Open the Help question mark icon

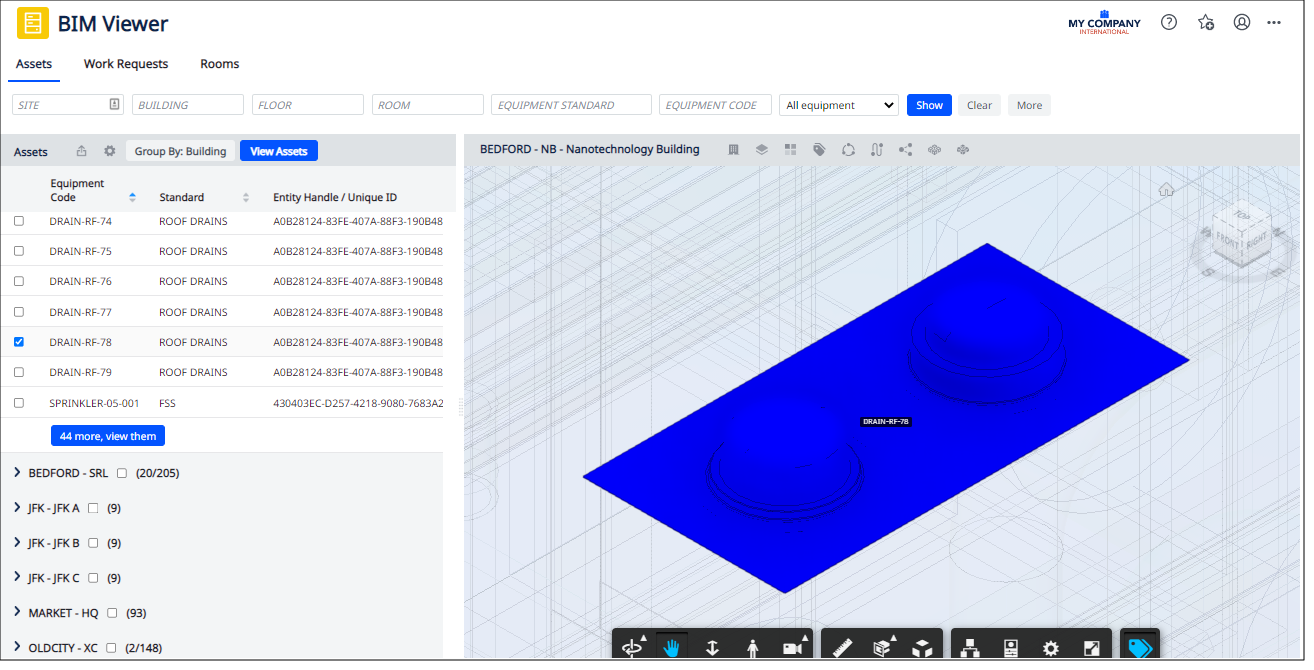pos(1168,22)
